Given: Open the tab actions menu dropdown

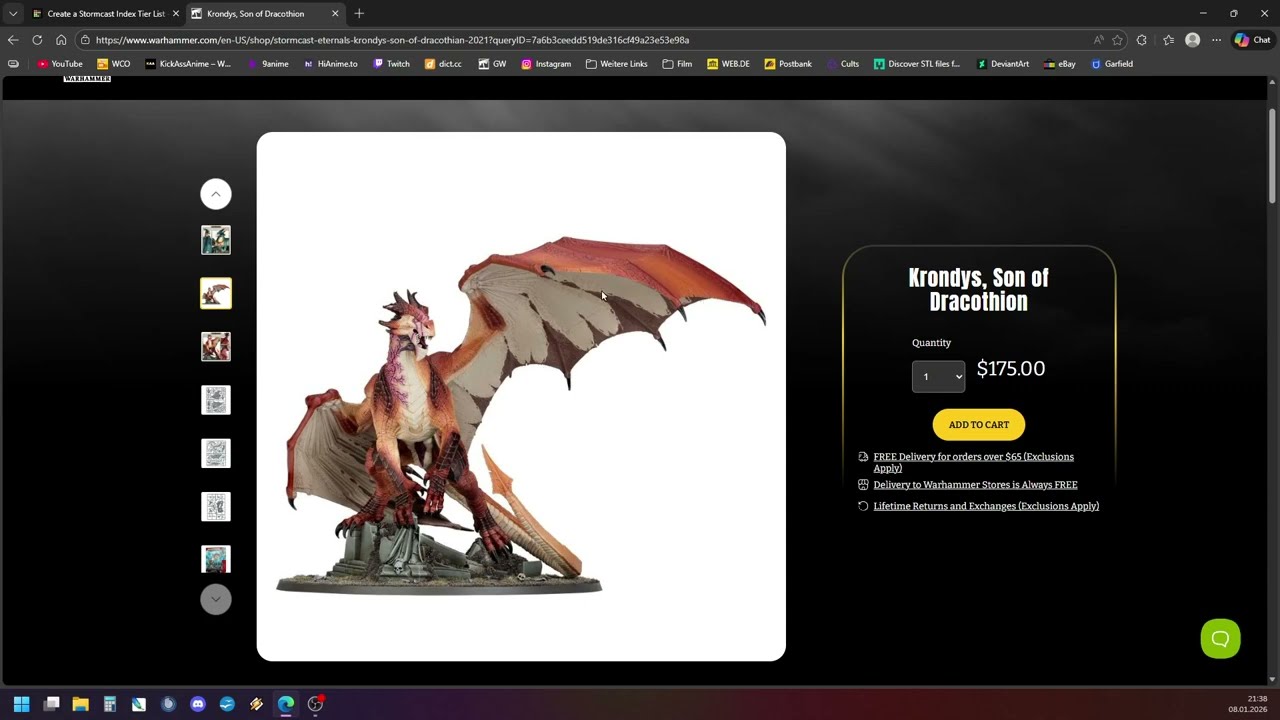Looking at the screenshot, I should (12, 13).
